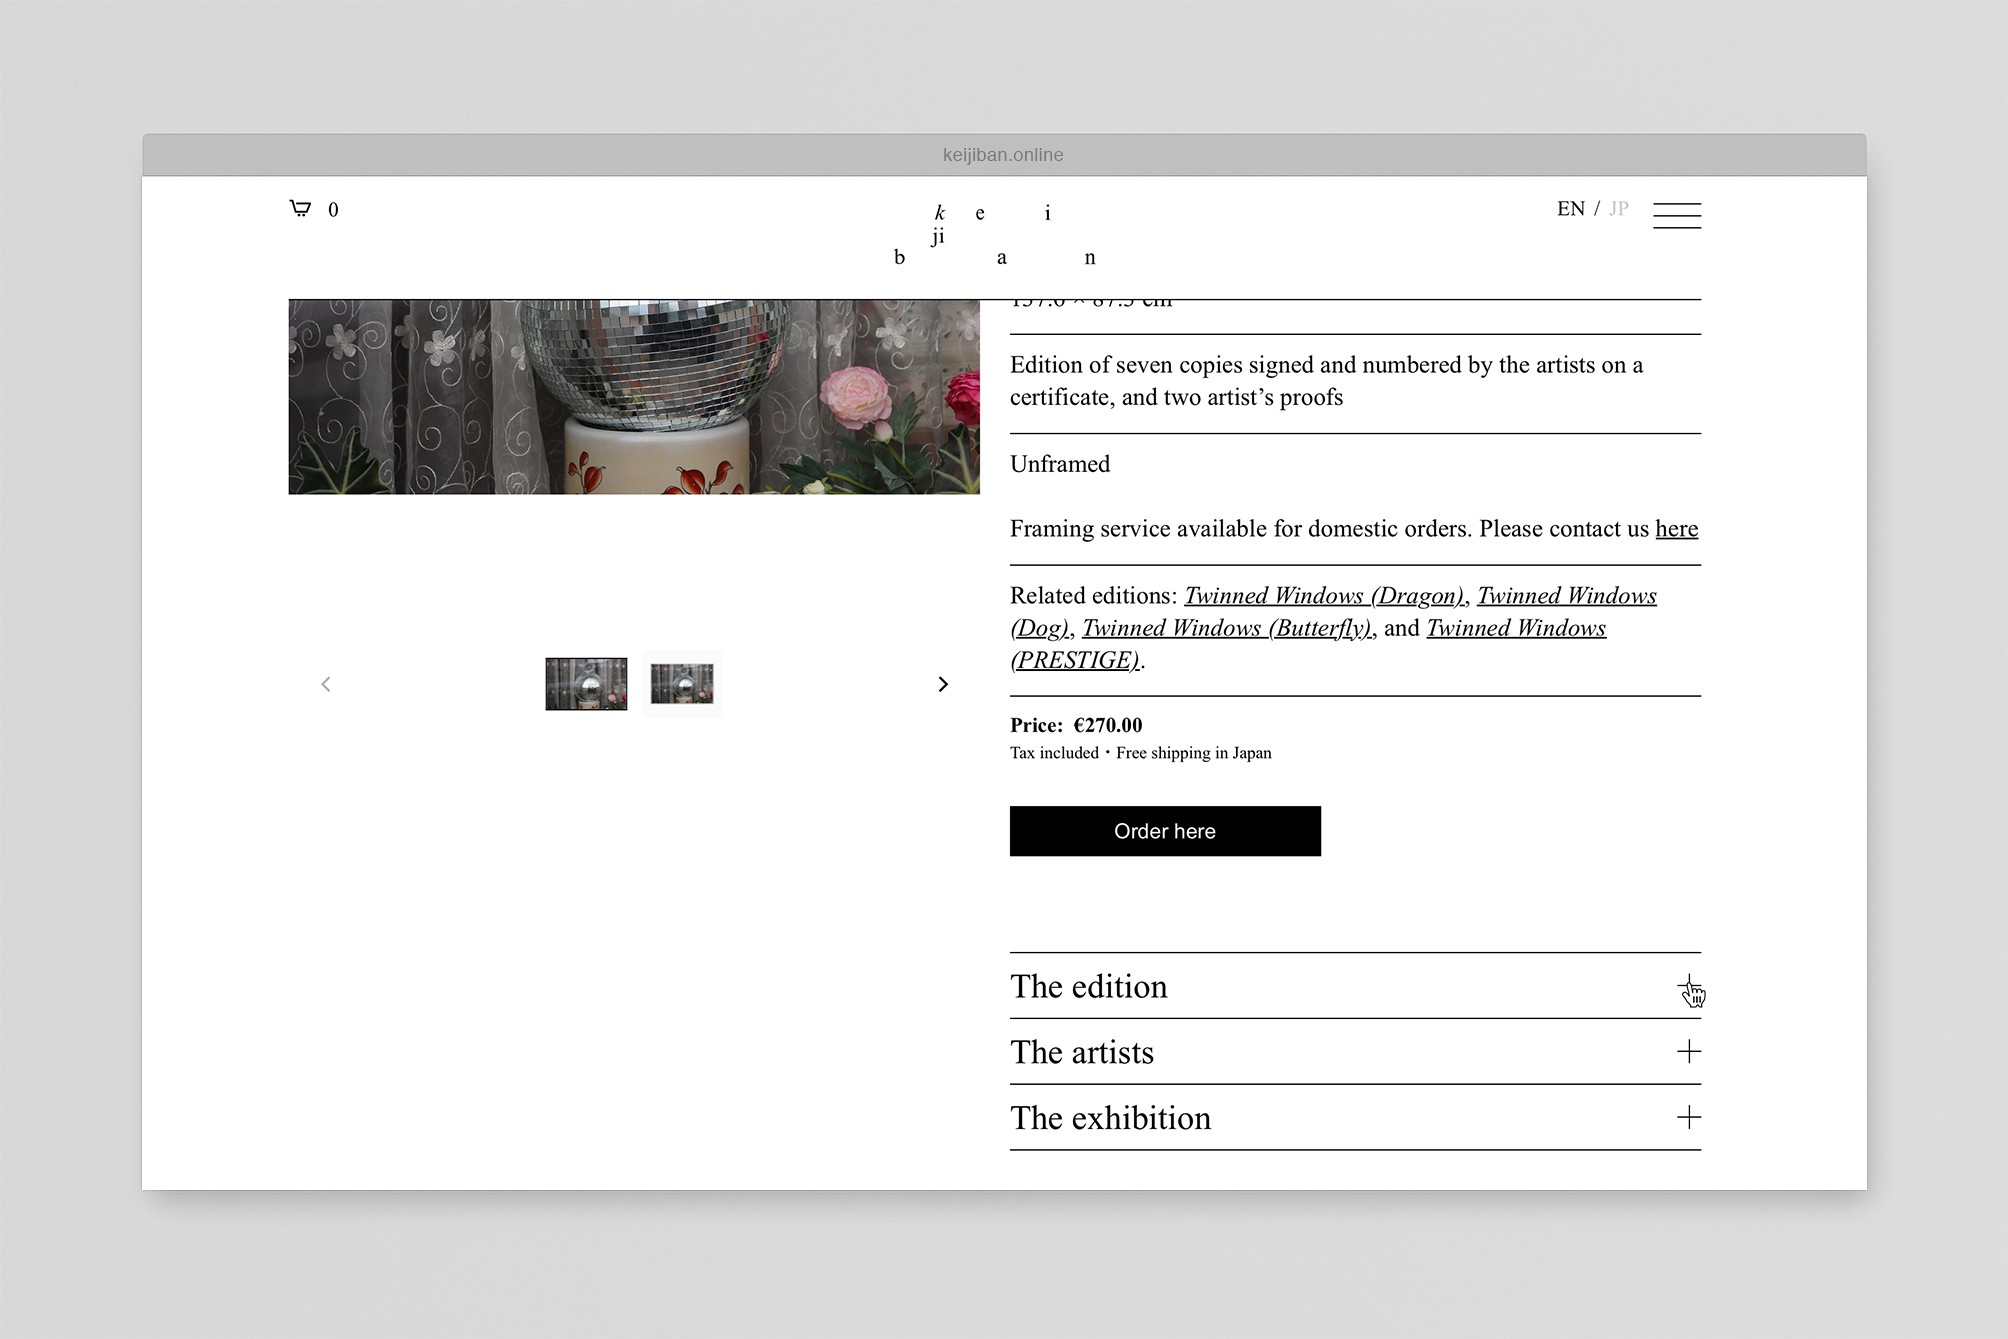2008x1339 pixels.
Task: Select the first disco ball thumbnail
Action: 586,684
